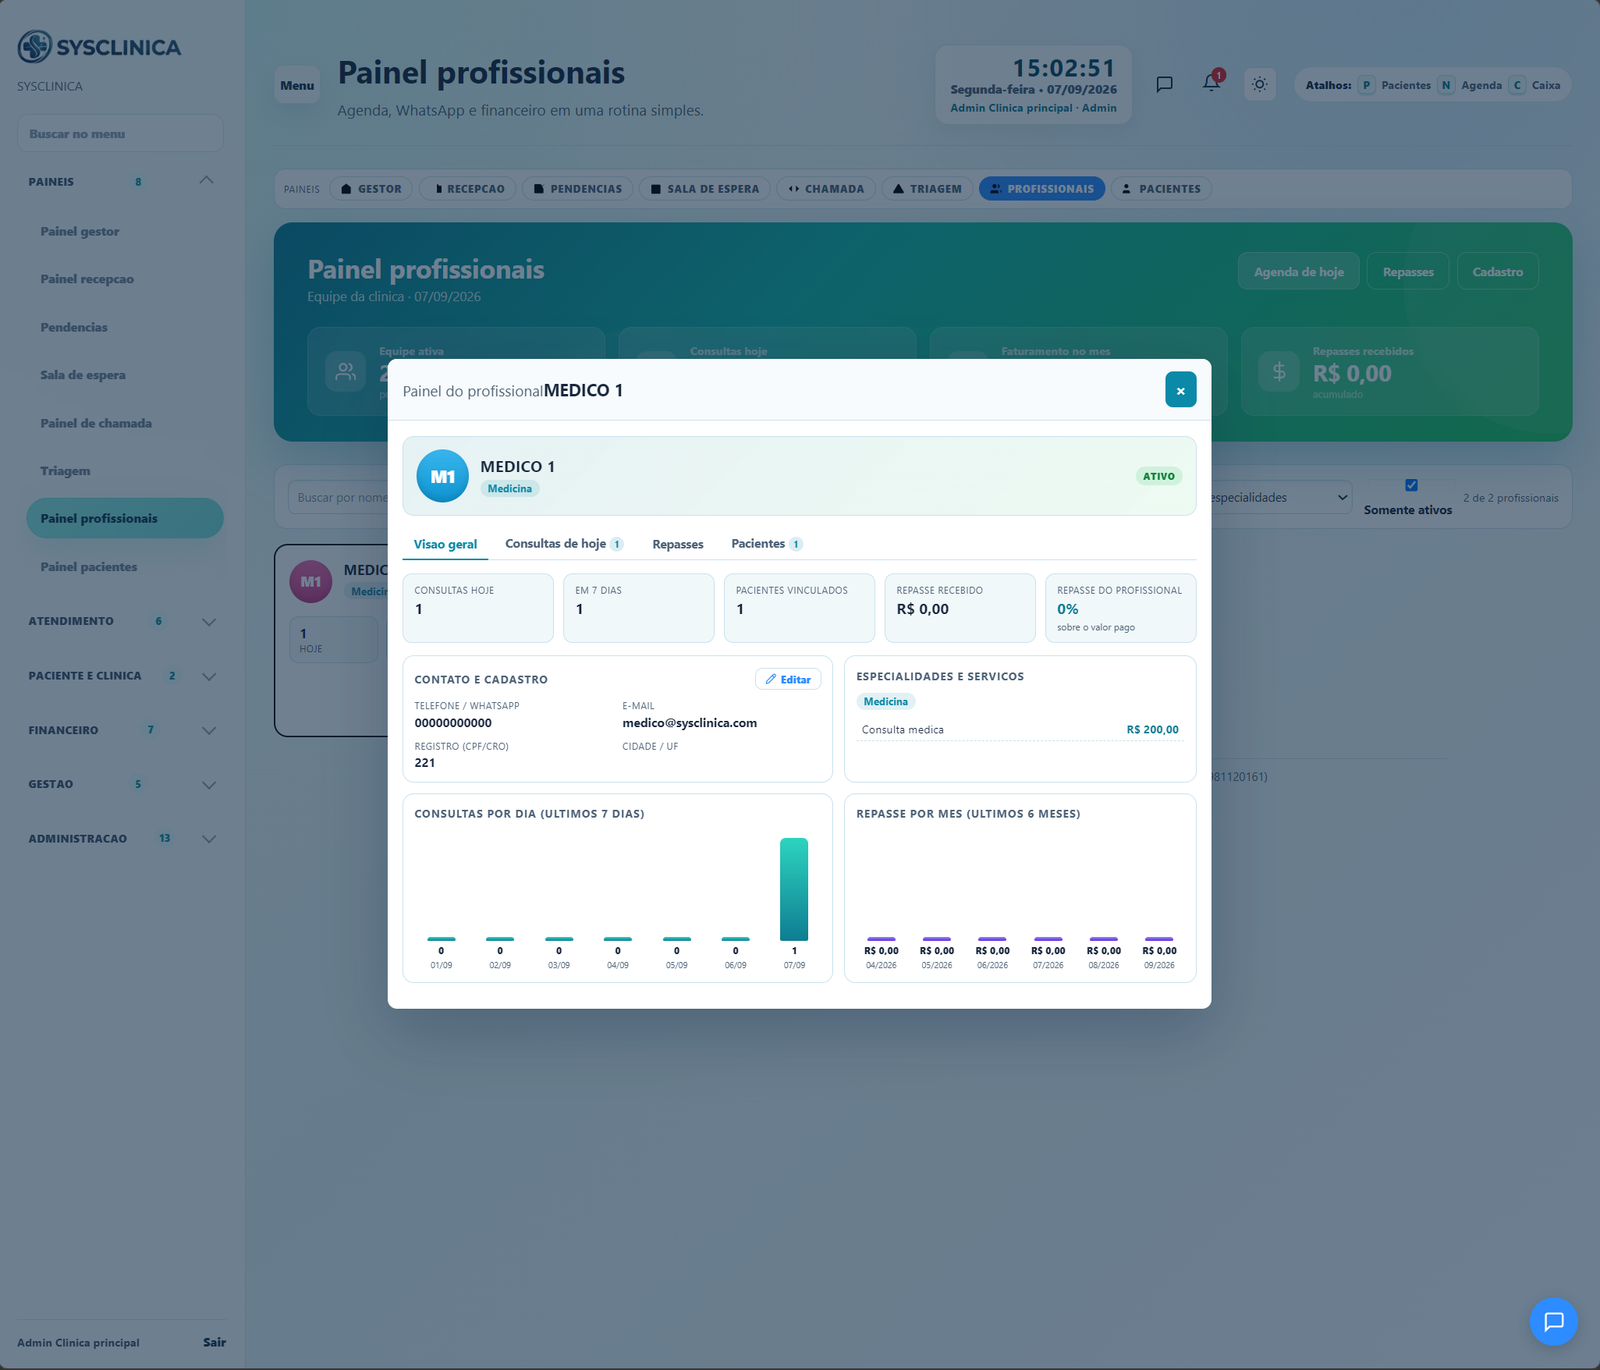Toggle the light/dark theme sun icon
Viewport: 1600px width, 1370px height.
click(1260, 84)
